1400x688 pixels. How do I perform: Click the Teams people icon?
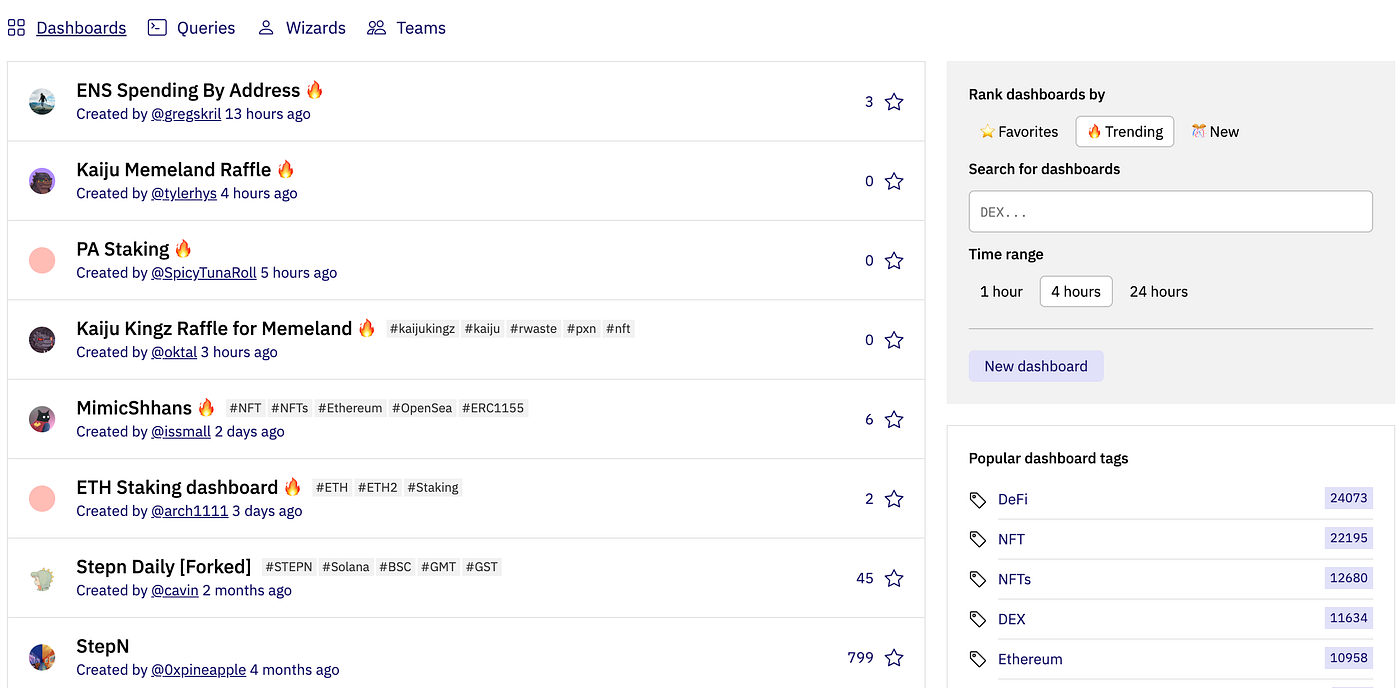[x=376, y=28]
